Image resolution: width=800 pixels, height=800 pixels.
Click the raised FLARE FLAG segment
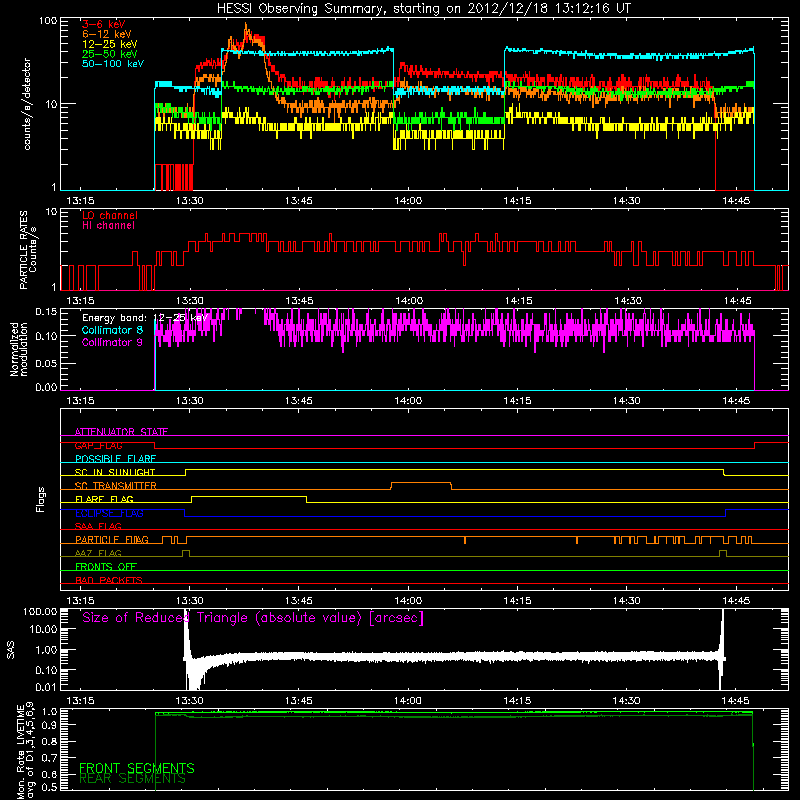pyautogui.click(x=249, y=496)
